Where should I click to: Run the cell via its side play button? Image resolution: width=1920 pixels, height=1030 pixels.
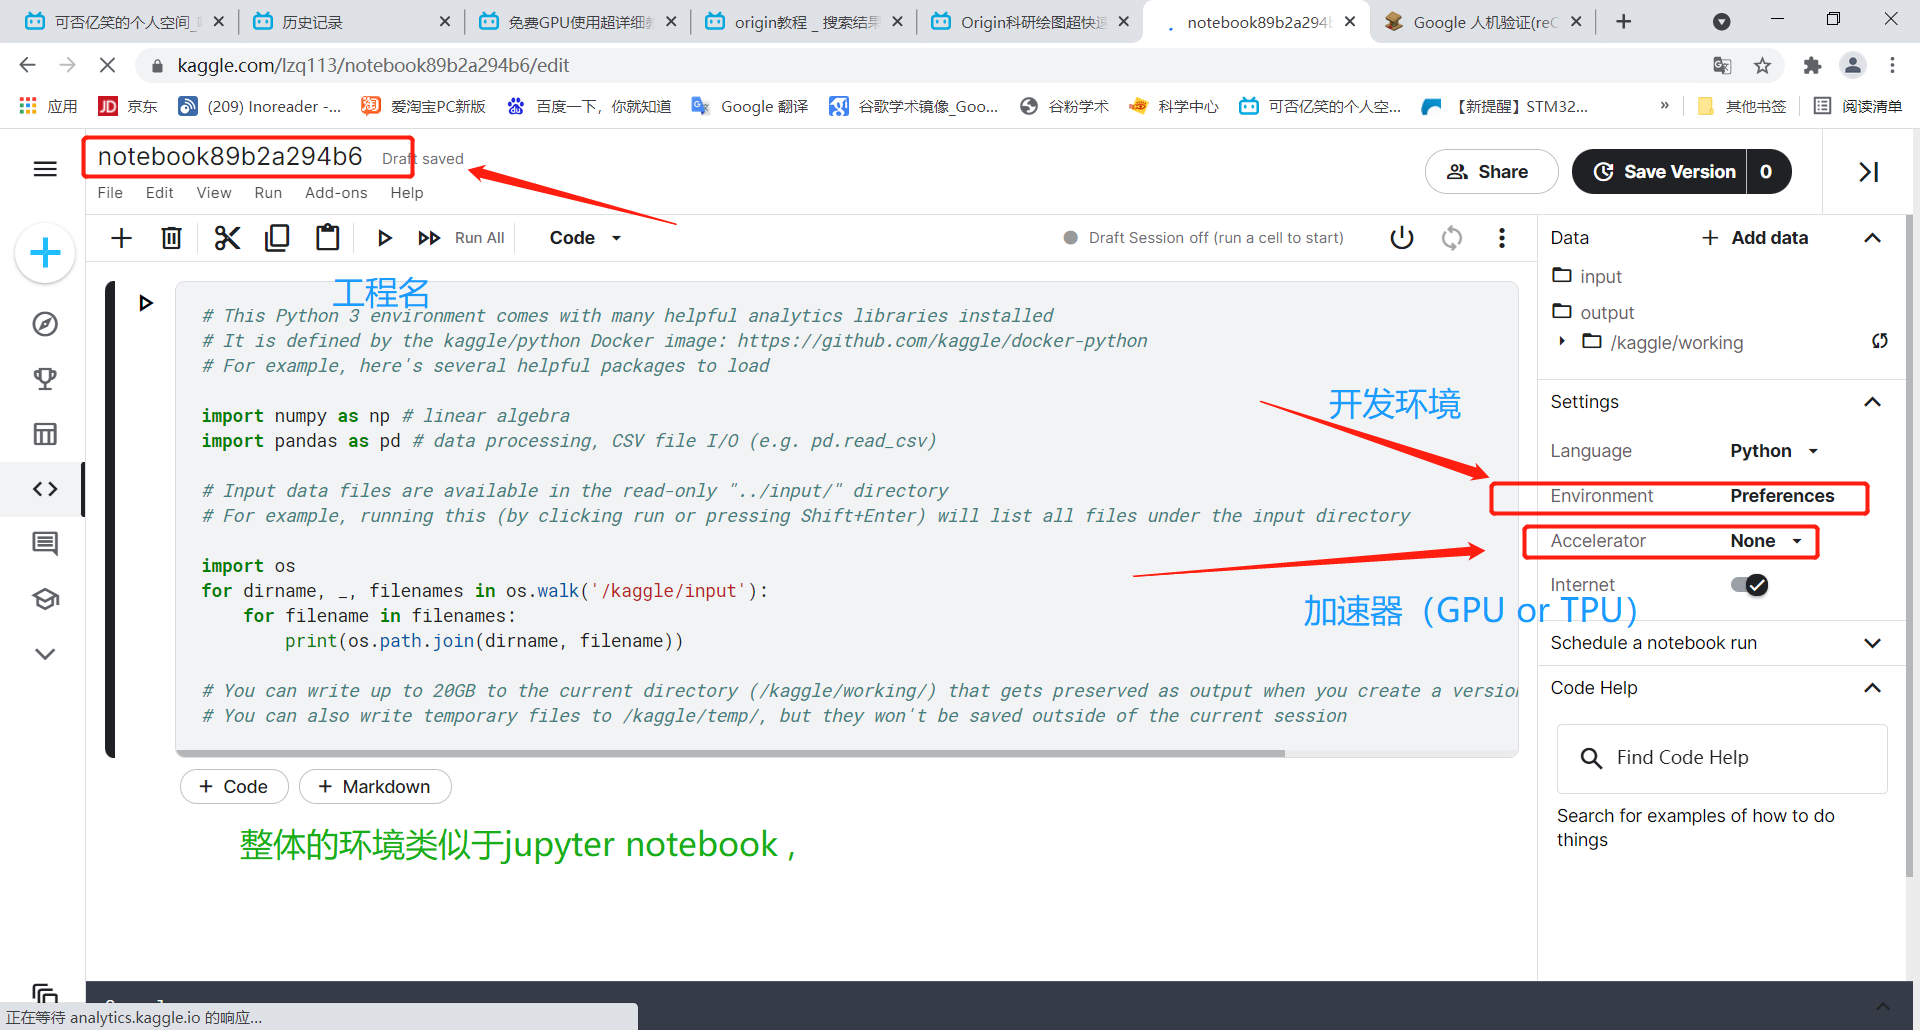[146, 303]
